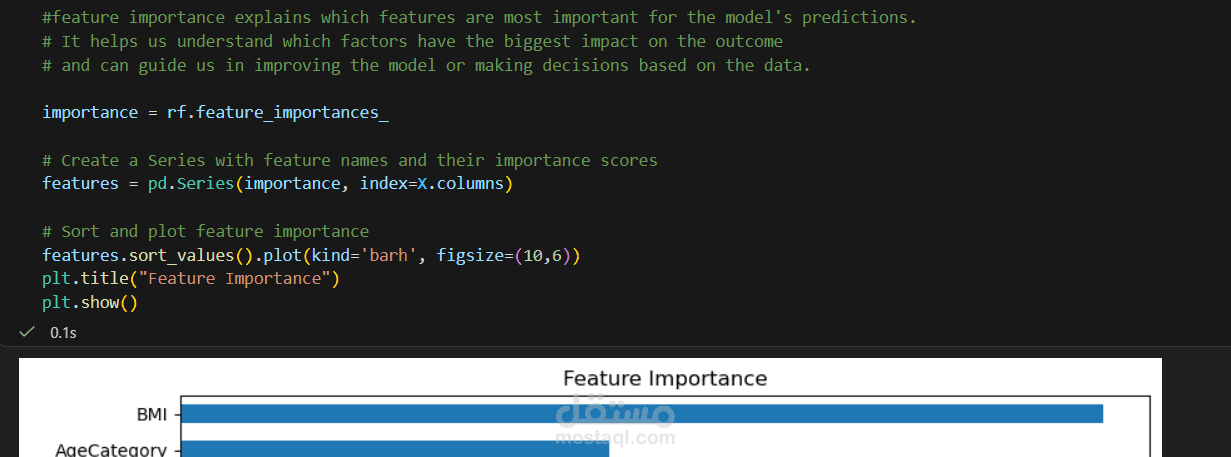Image resolution: width=1231 pixels, height=457 pixels.
Task: Click the AgeCategory axis label
Action: point(110,450)
